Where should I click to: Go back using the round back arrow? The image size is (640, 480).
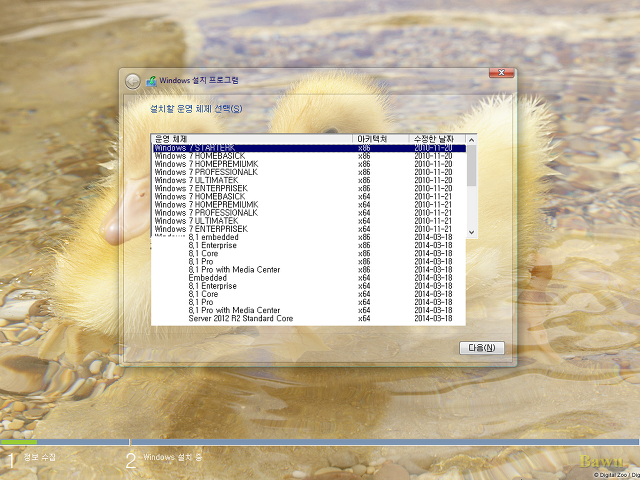click(133, 82)
